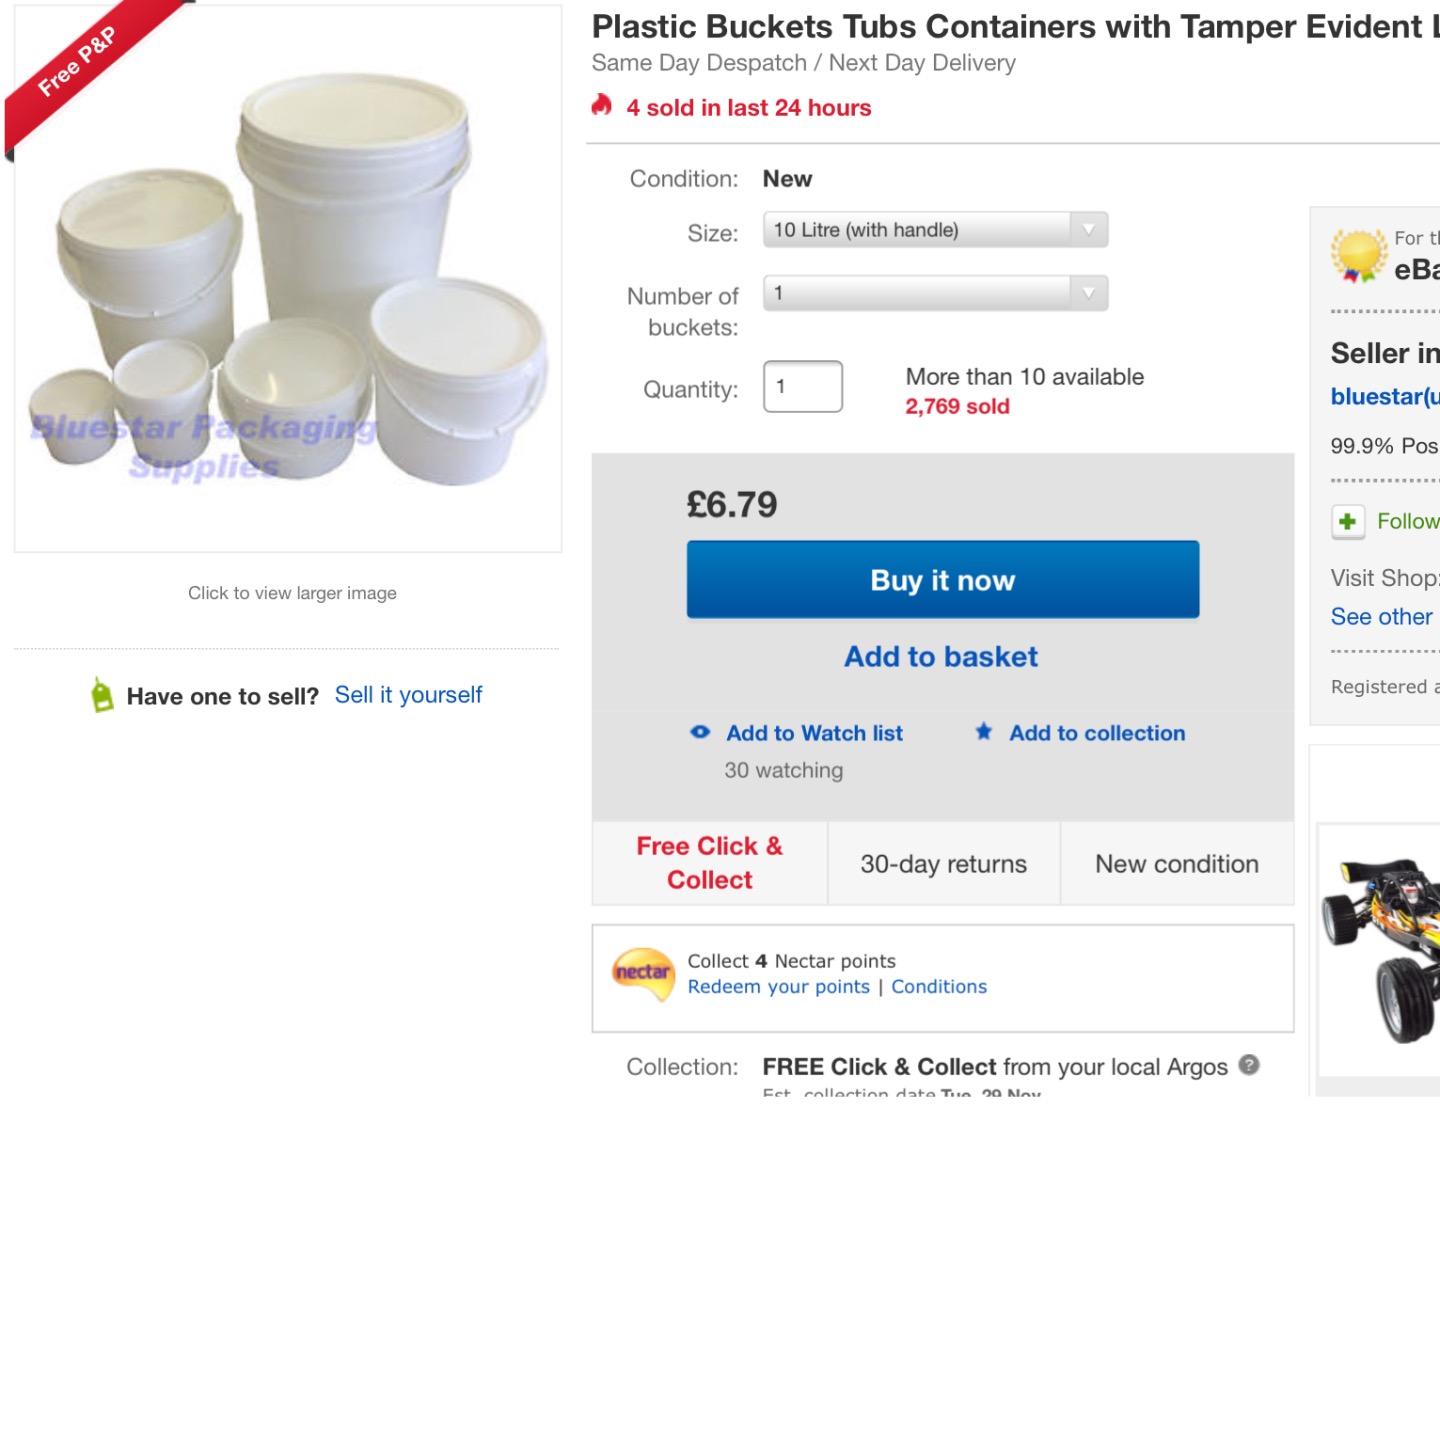1440x1440 pixels.
Task: Click the star icon beside Add to collection
Action: 984,732
